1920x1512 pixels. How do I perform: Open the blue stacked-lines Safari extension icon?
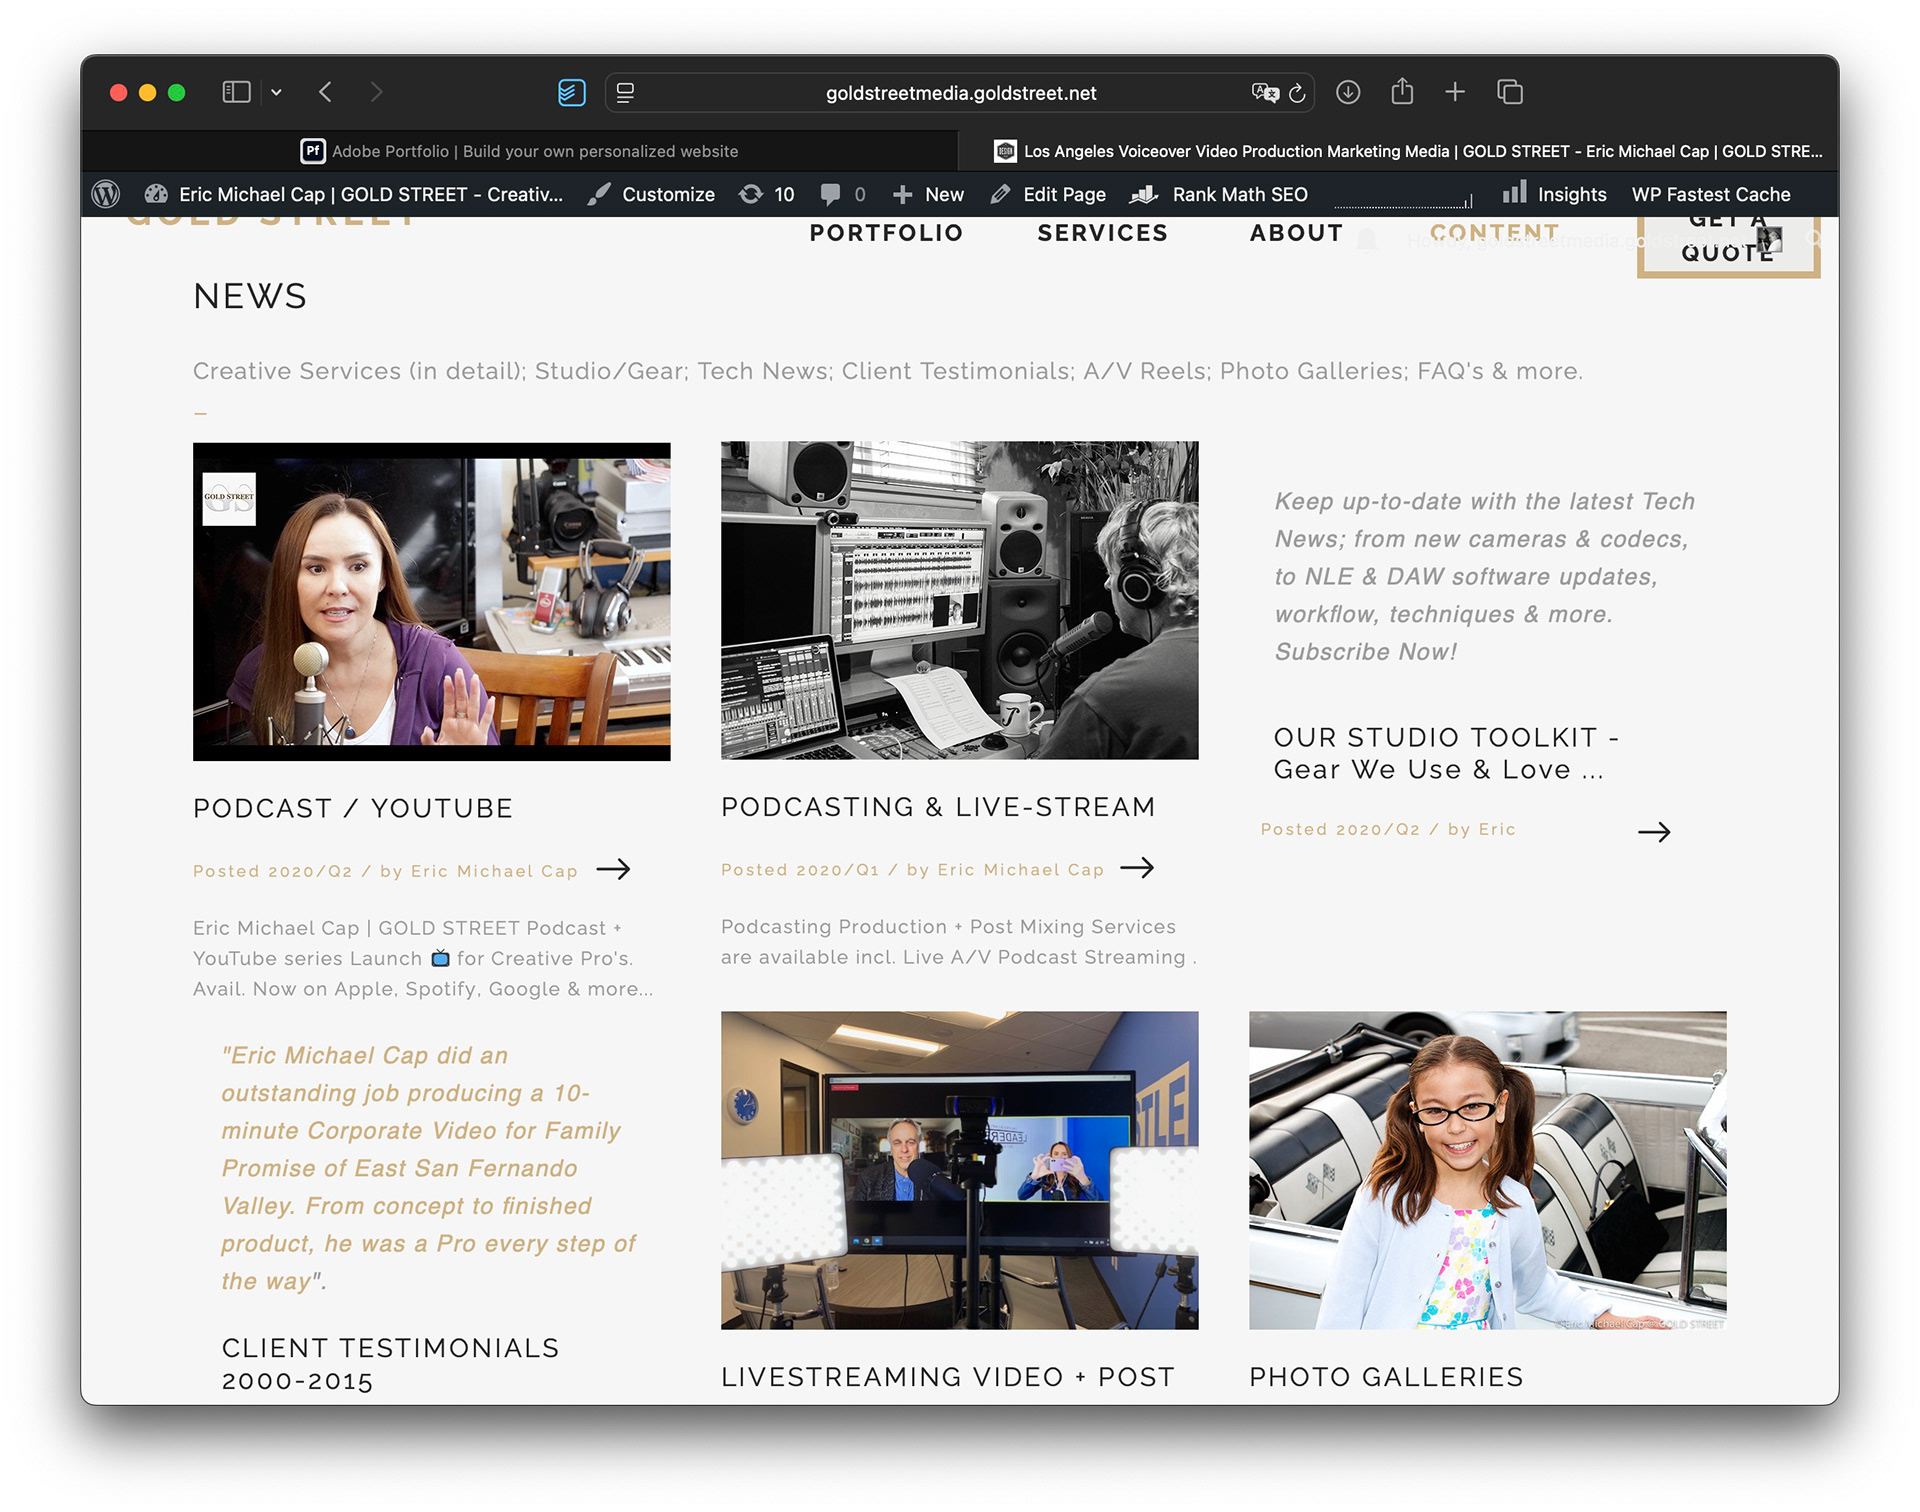point(571,93)
